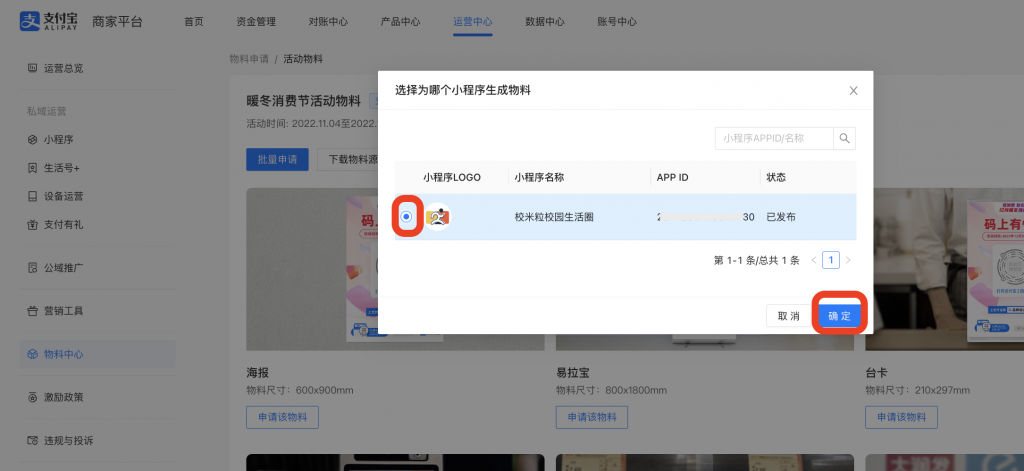Image resolution: width=1024 pixels, height=471 pixels.
Task: Click the APP ID column header
Action: click(673, 177)
